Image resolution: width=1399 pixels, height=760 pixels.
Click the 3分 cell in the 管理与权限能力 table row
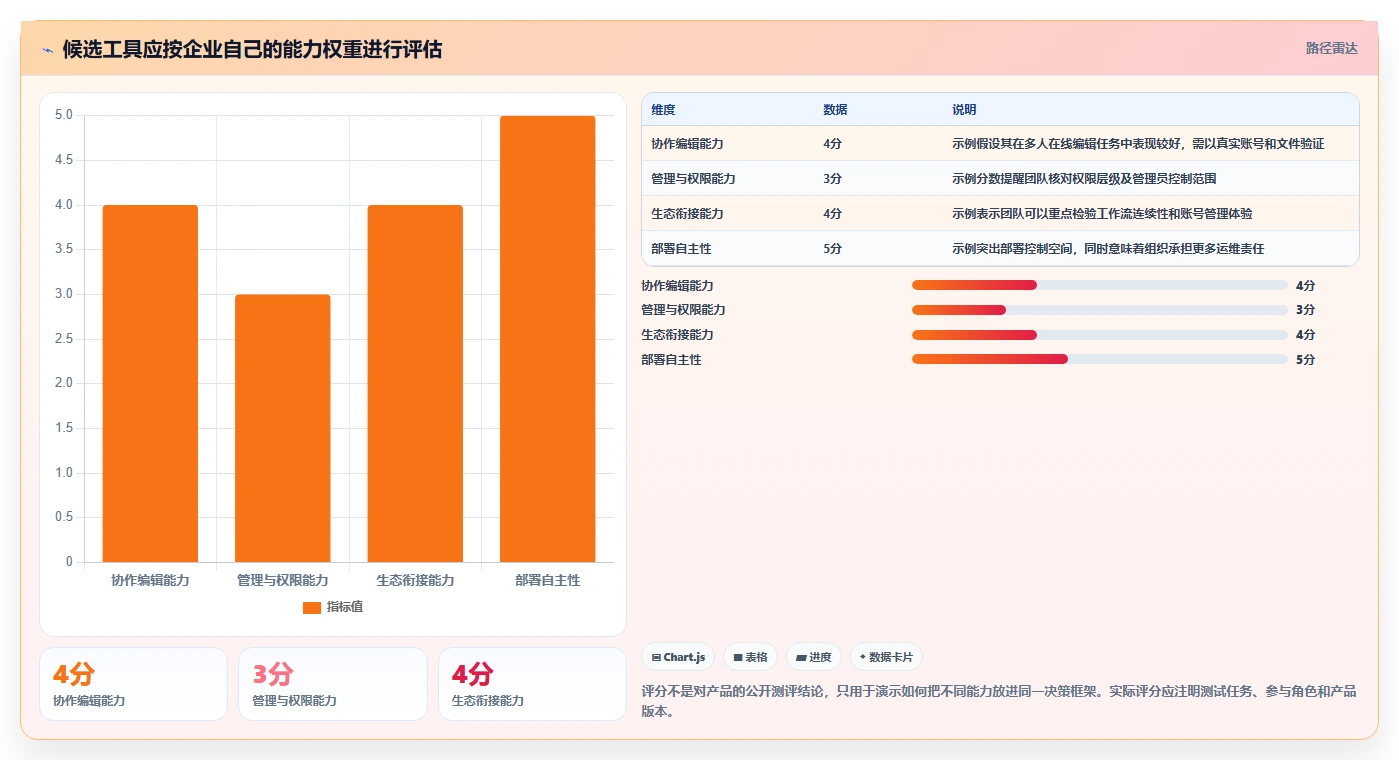832,179
